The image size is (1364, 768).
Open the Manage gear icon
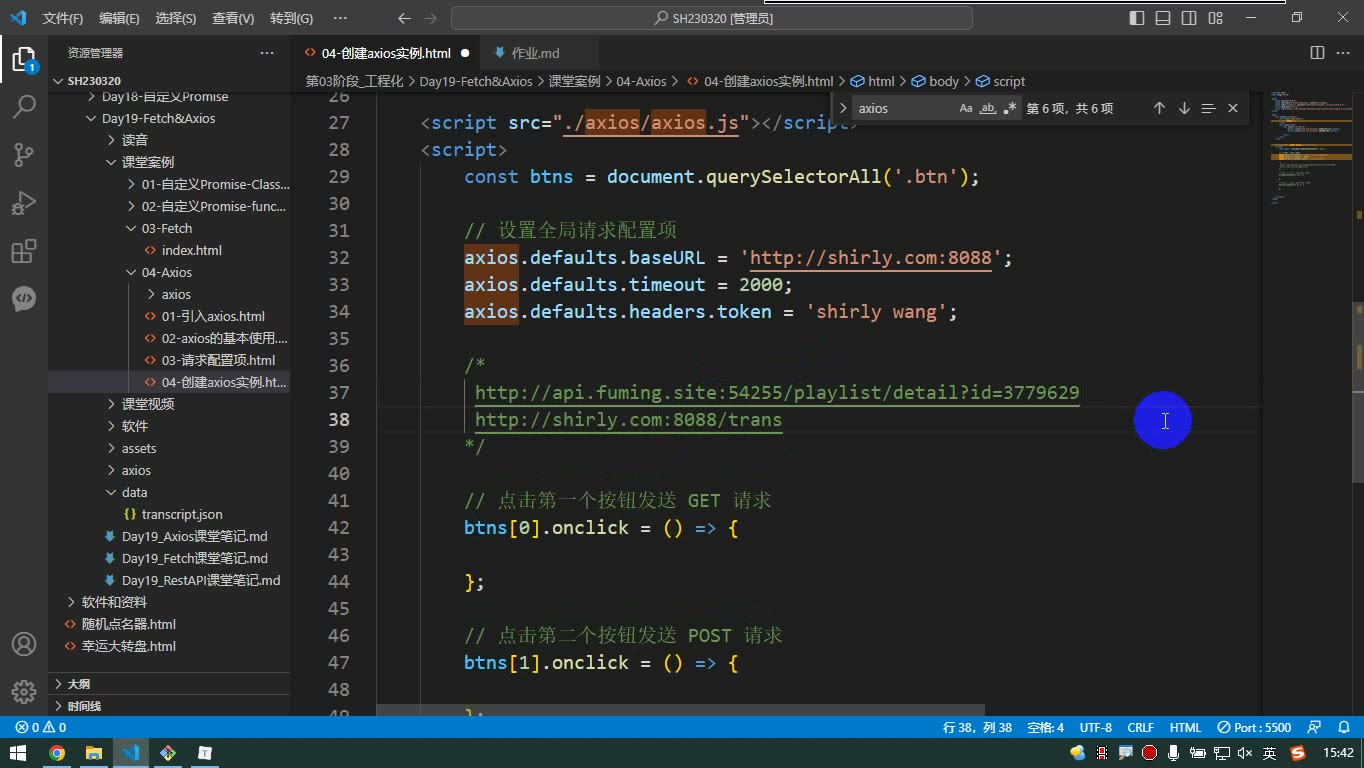[x=24, y=691]
